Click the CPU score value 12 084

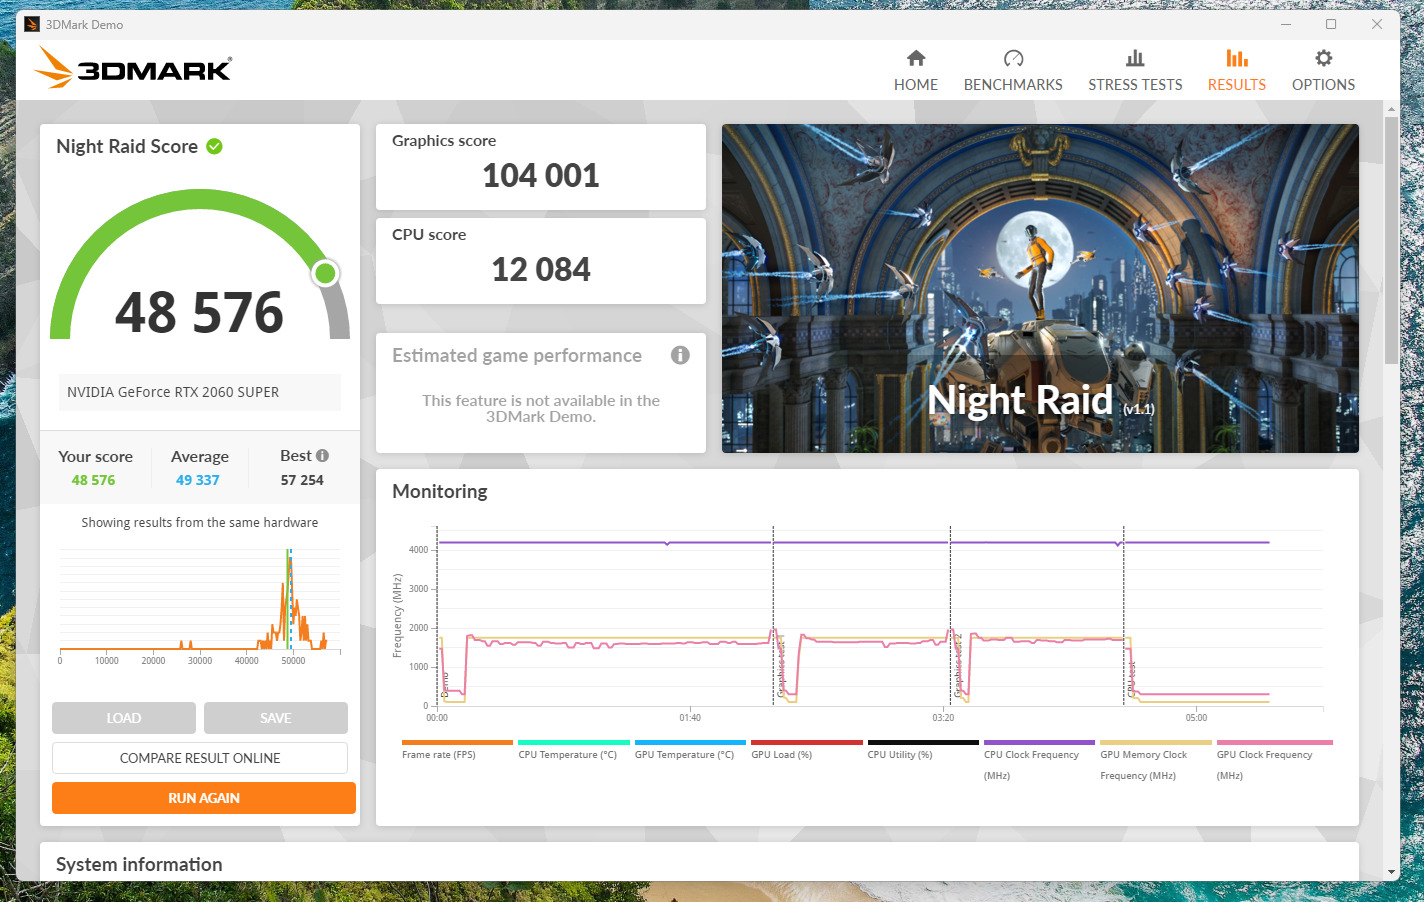point(541,270)
